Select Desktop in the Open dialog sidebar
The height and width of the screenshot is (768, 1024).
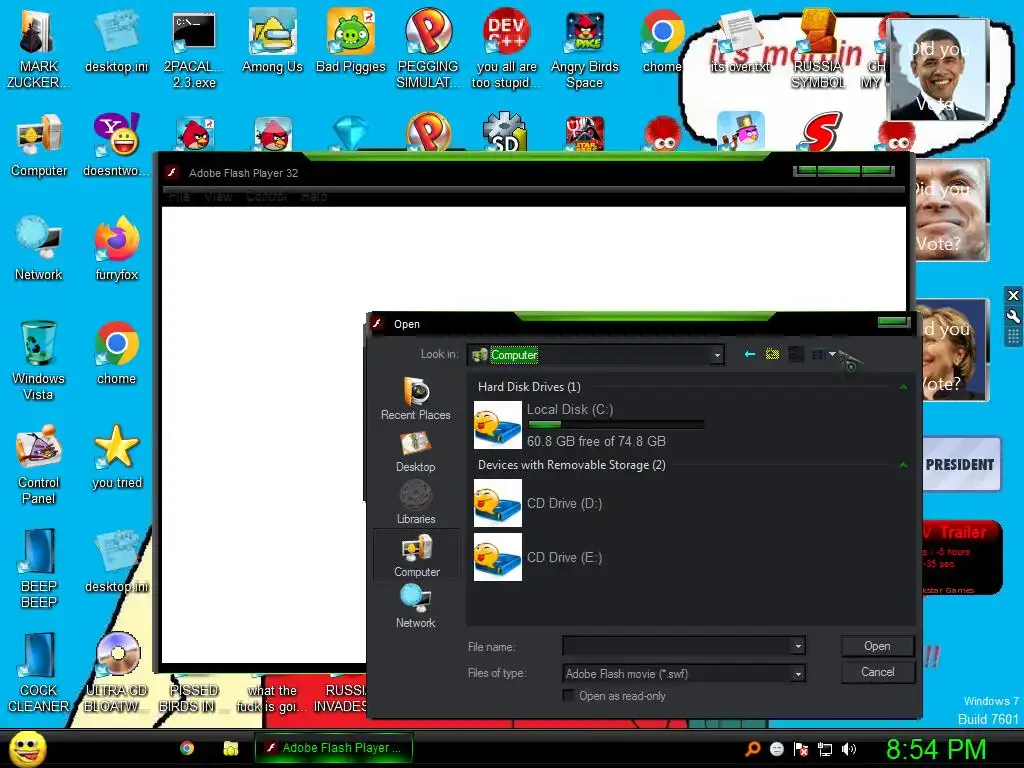415,452
